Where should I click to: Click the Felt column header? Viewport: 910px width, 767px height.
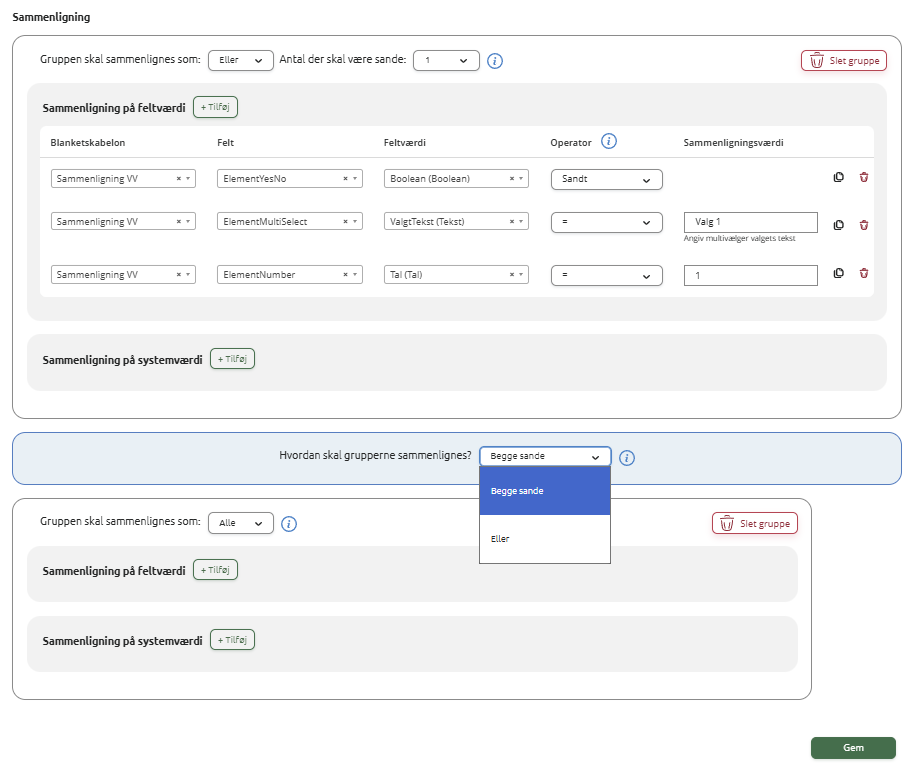[x=225, y=143]
